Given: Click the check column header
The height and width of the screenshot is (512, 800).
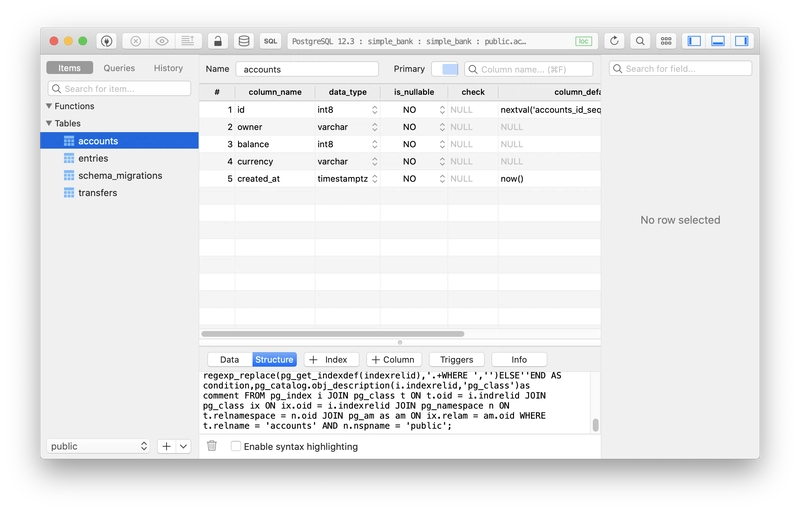Looking at the screenshot, I should pyautogui.click(x=473, y=92).
